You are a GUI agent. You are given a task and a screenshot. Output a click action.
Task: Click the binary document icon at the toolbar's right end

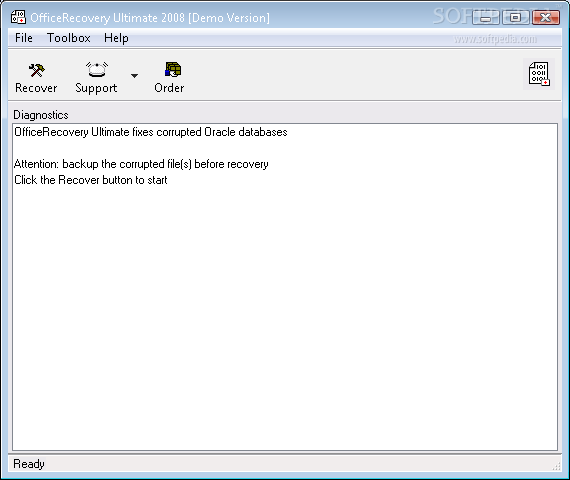point(539,74)
